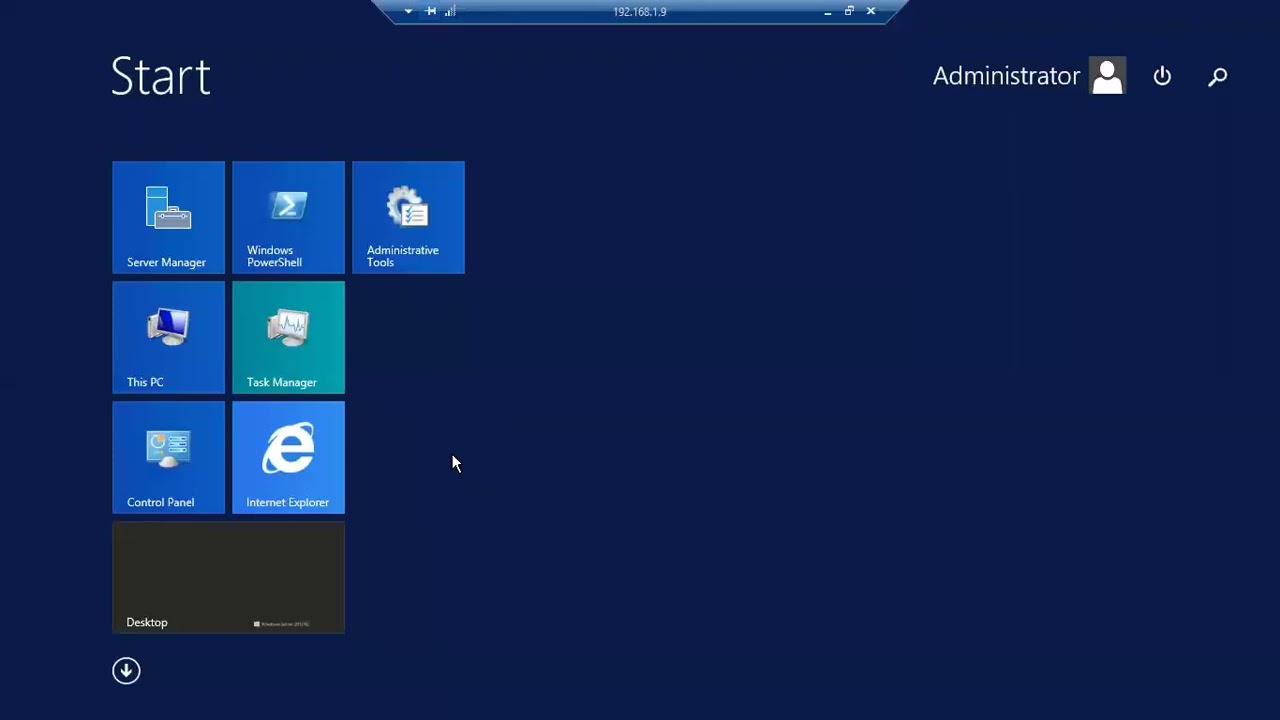The image size is (1280, 720).
Task: Toggle the connection bar pin icon
Action: (x=431, y=11)
